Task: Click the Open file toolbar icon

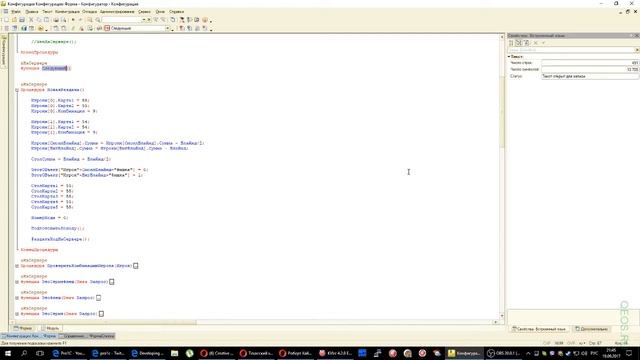Action: [14, 20]
